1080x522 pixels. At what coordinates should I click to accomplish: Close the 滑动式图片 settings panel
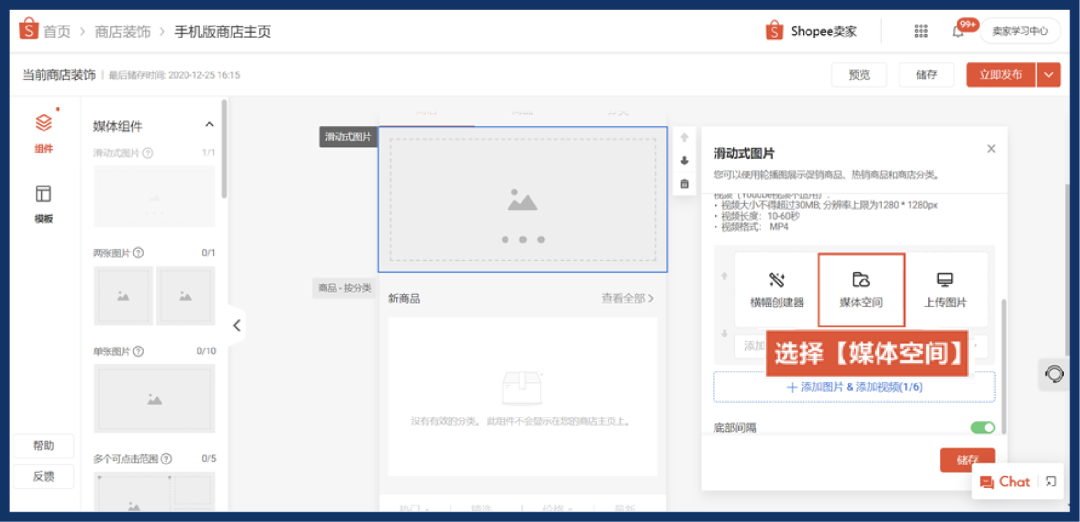(991, 148)
